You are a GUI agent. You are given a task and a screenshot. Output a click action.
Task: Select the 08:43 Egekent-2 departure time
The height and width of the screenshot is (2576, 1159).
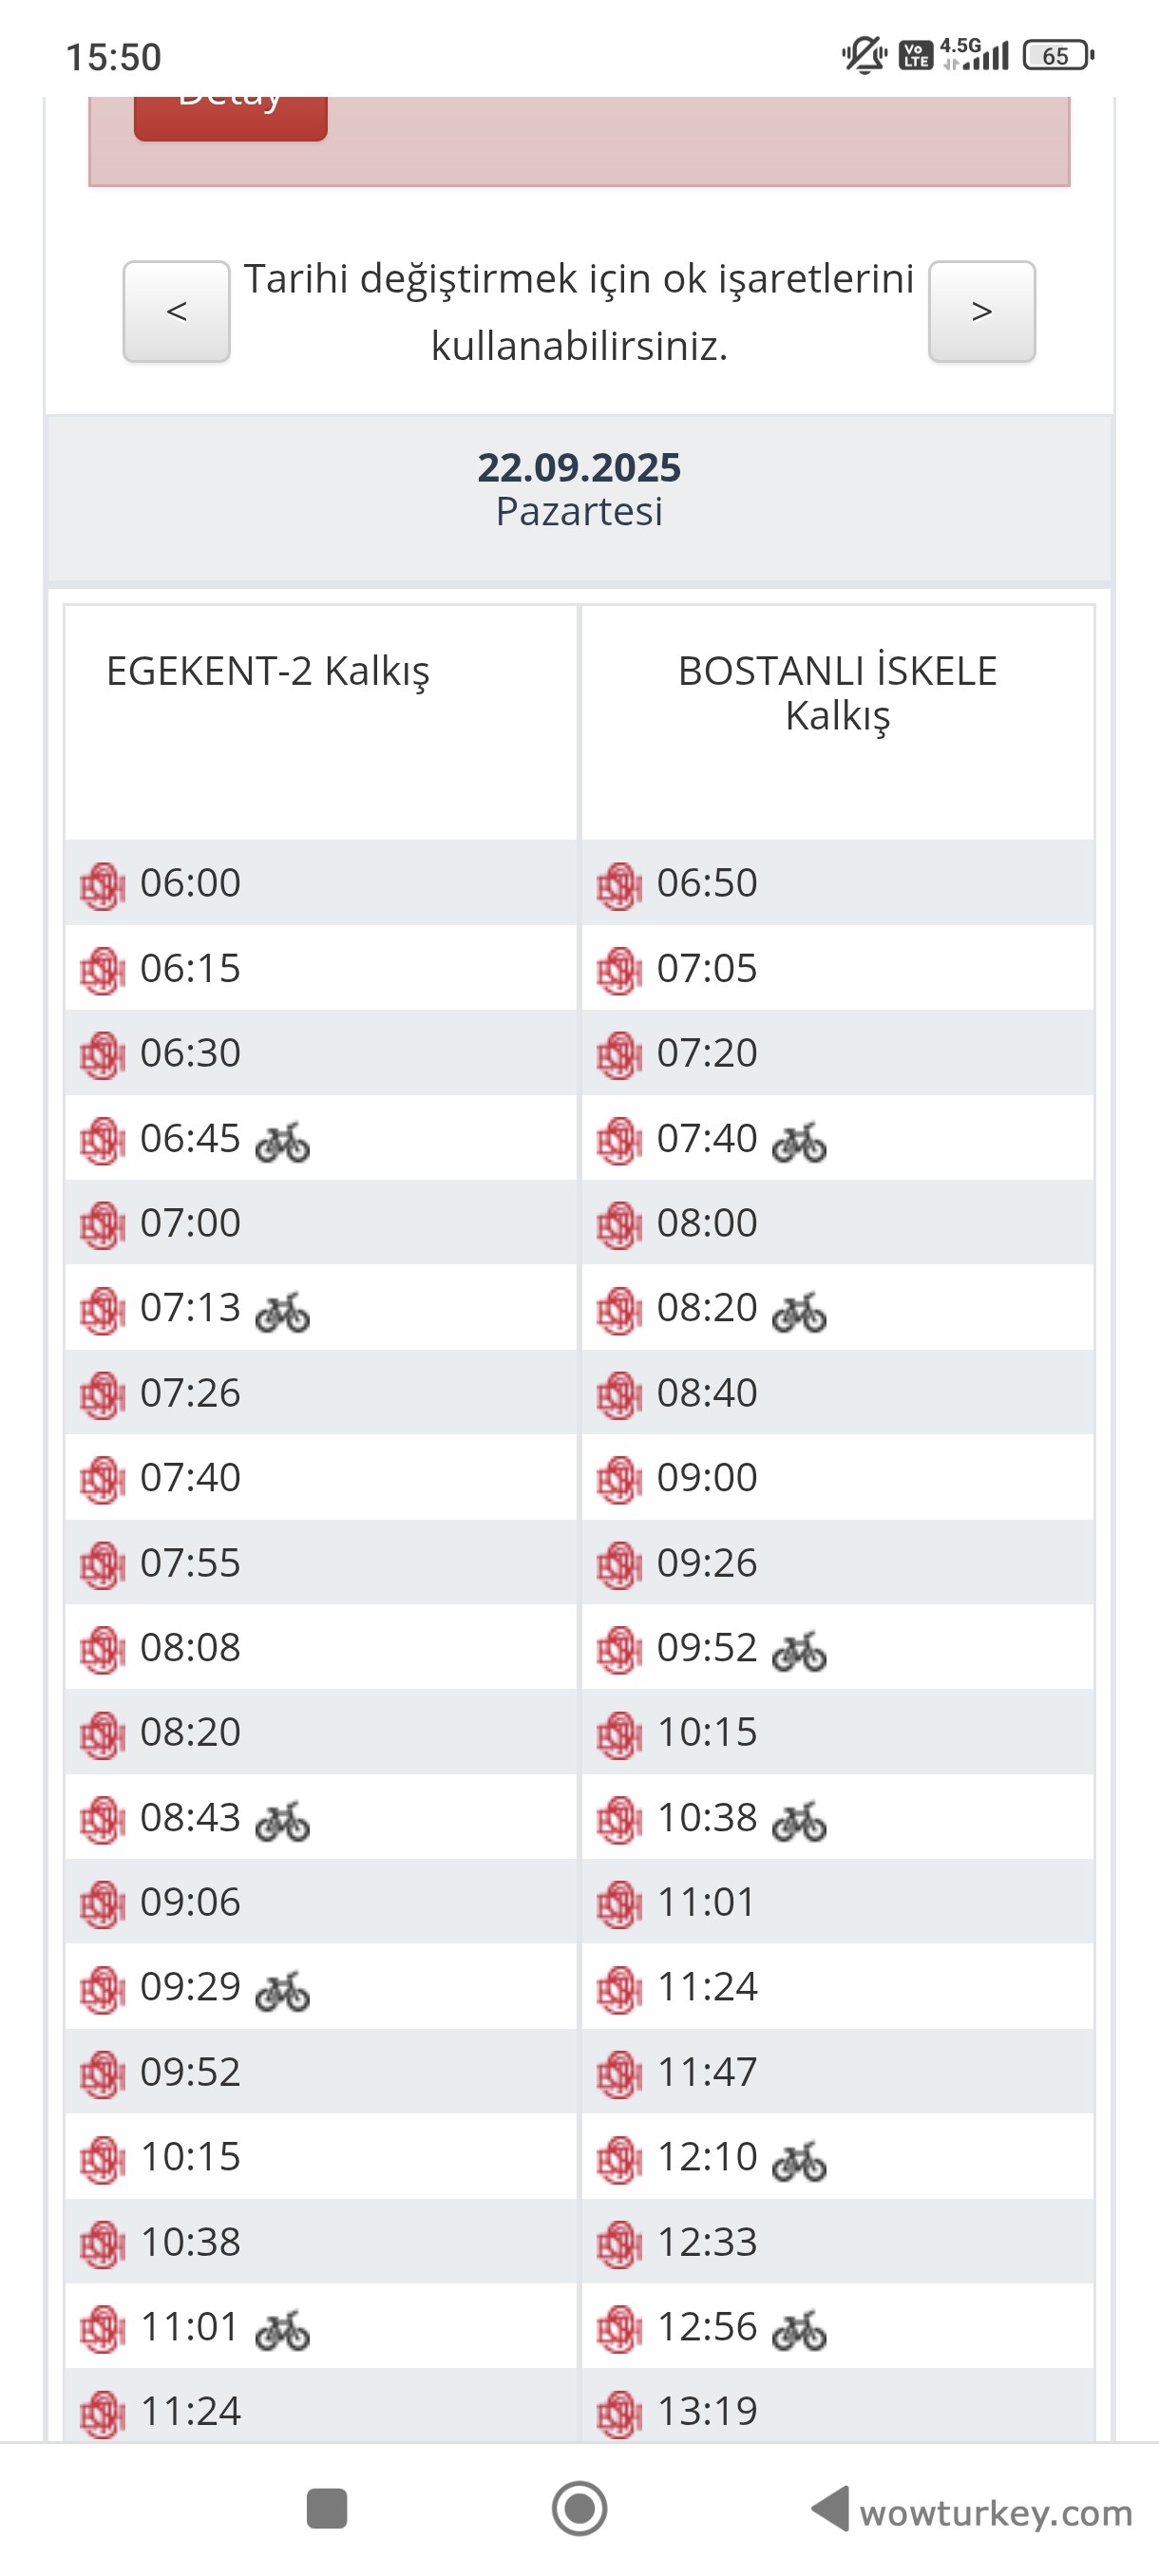pyautogui.click(x=190, y=1818)
